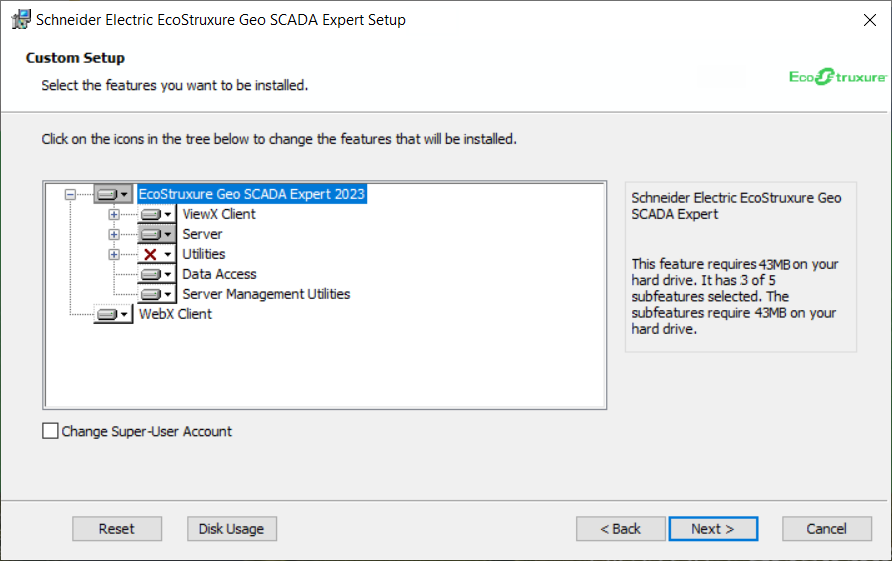Select the WebX Client tree item
Image resolution: width=892 pixels, height=561 pixels.
[175, 314]
